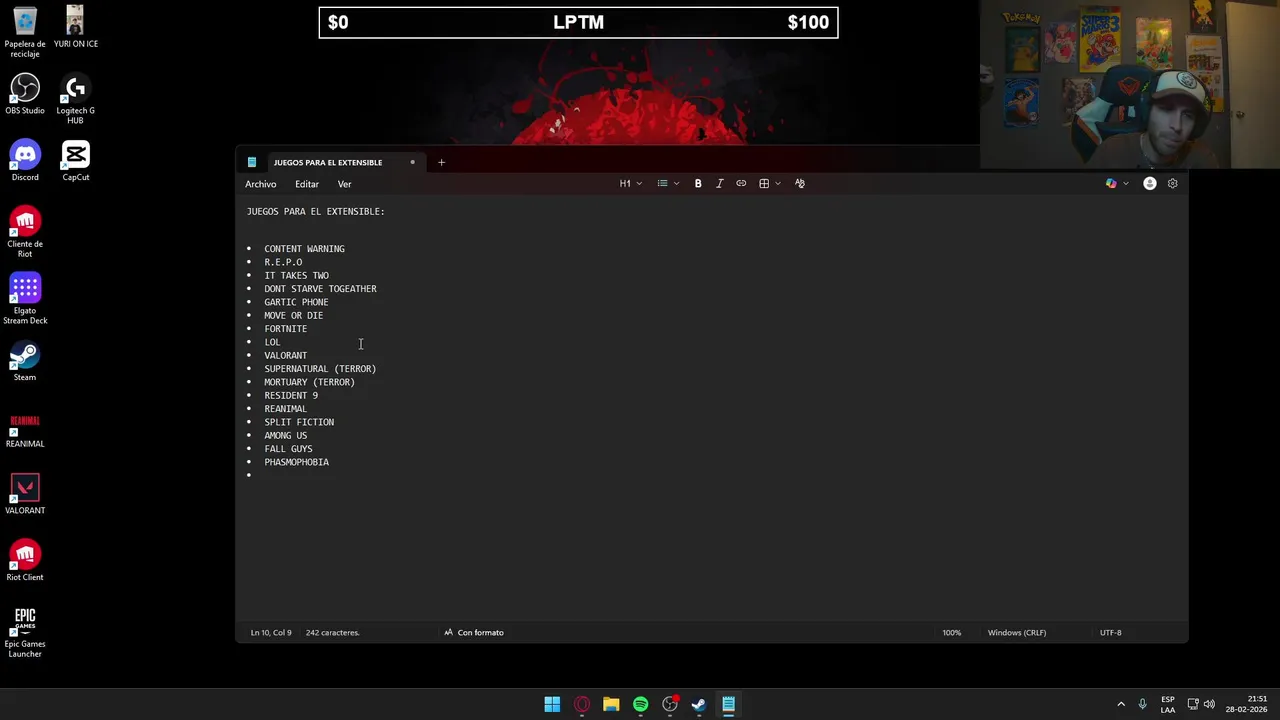Open the H1 heading style dropdown
Screen dimensions: 1280x720
click(631, 184)
